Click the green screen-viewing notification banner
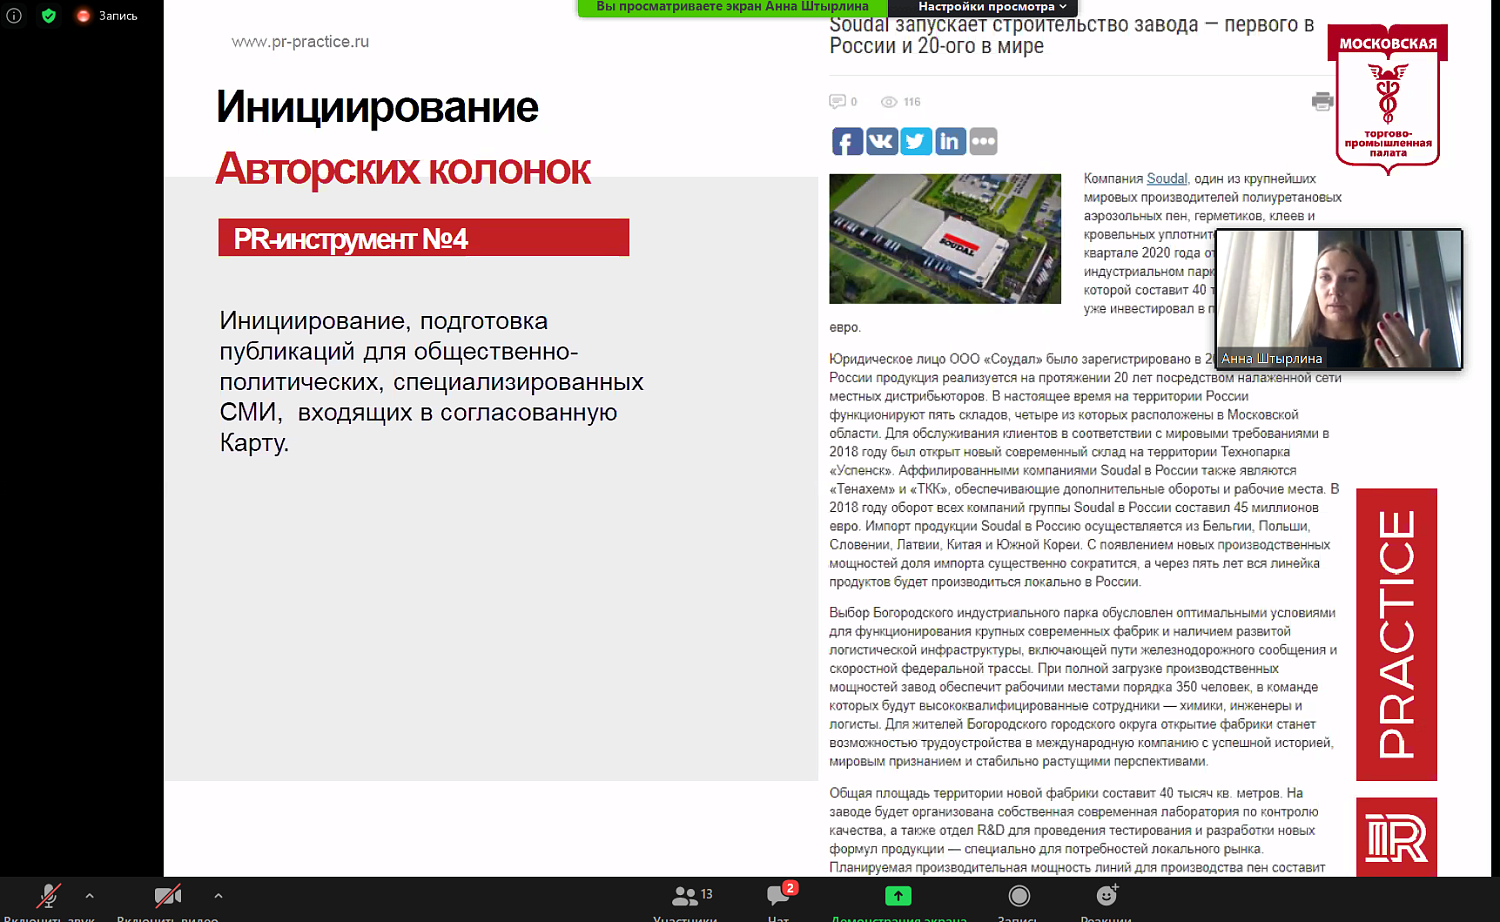This screenshot has width=1500, height=922. (x=732, y=7)
